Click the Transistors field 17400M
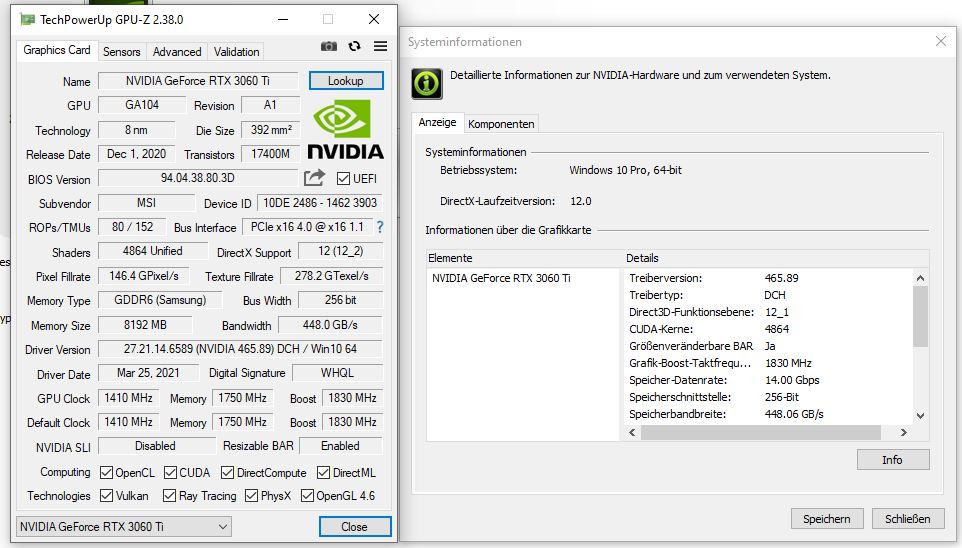This screenshot has height=548, width=962. pos(271,154)
